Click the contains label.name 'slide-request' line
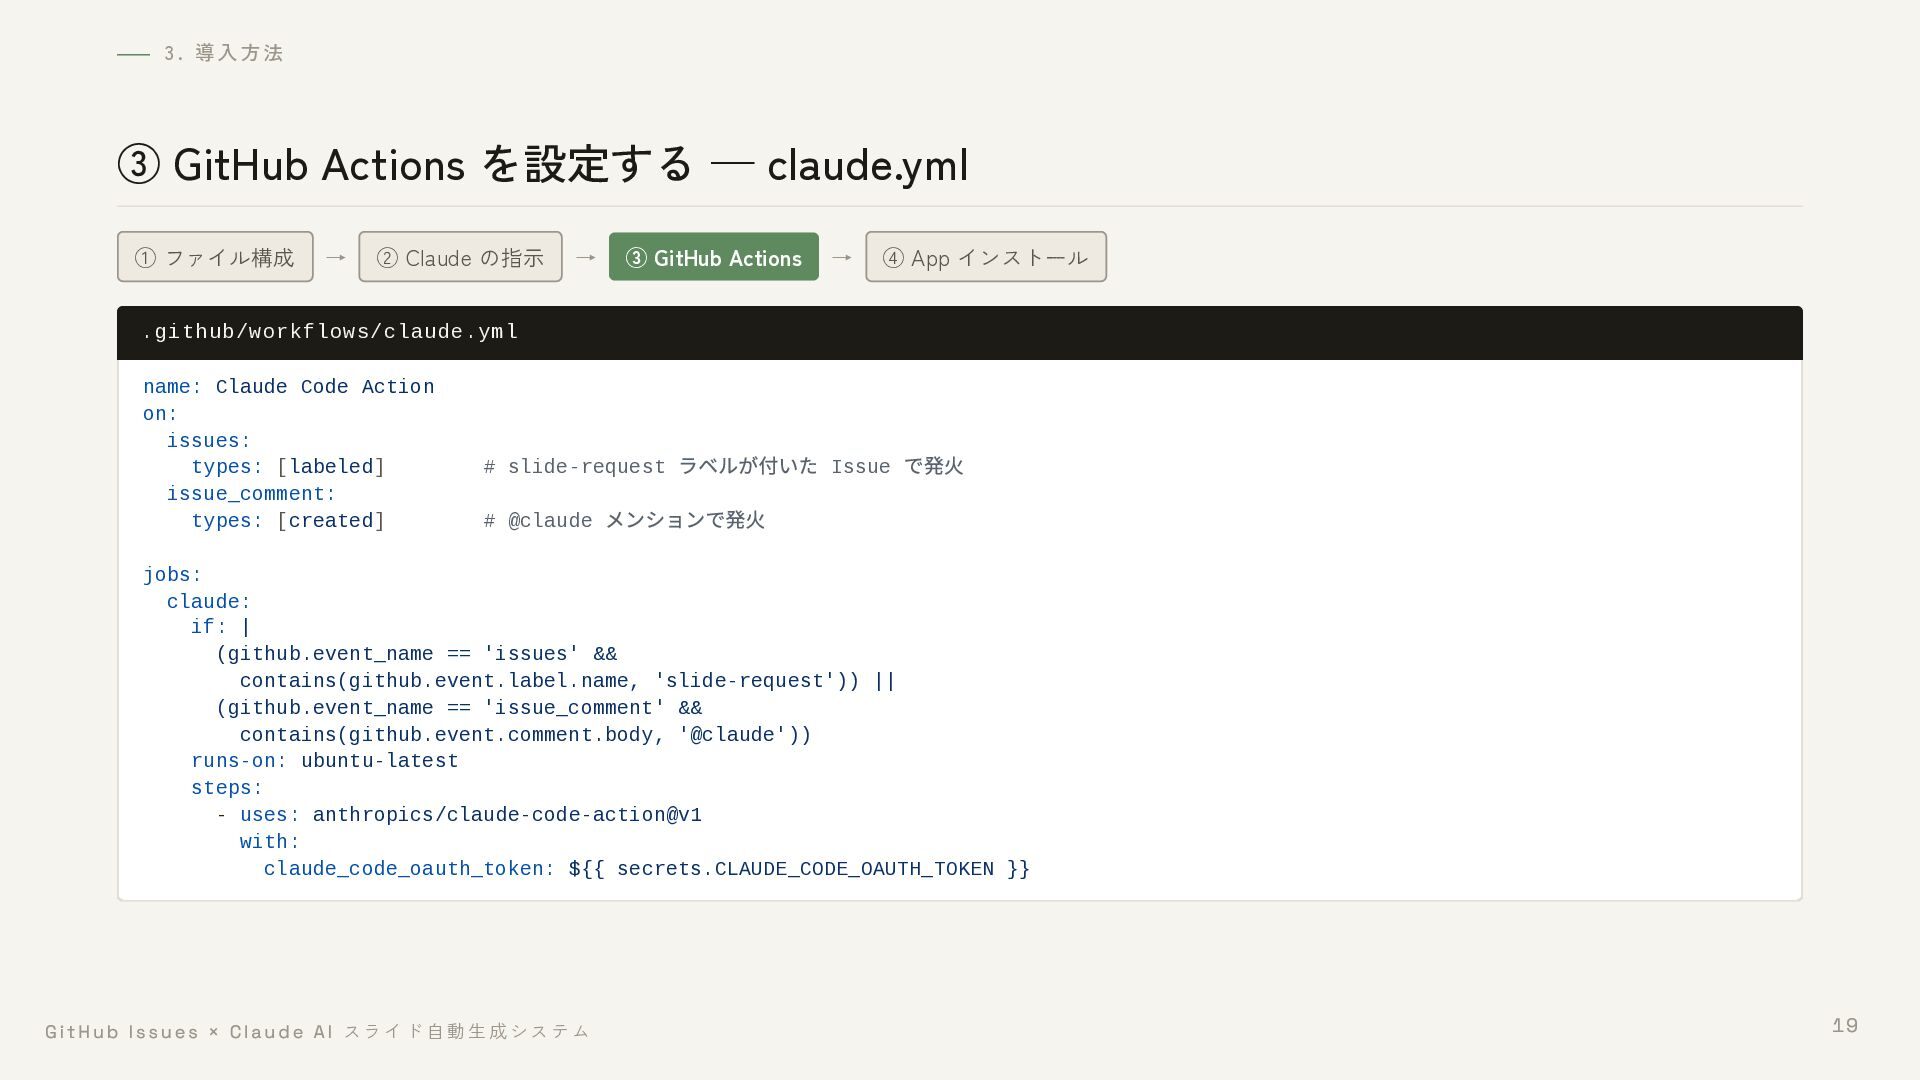The width and height of the screenshot is (1920, 1080). tap(568, 681)
